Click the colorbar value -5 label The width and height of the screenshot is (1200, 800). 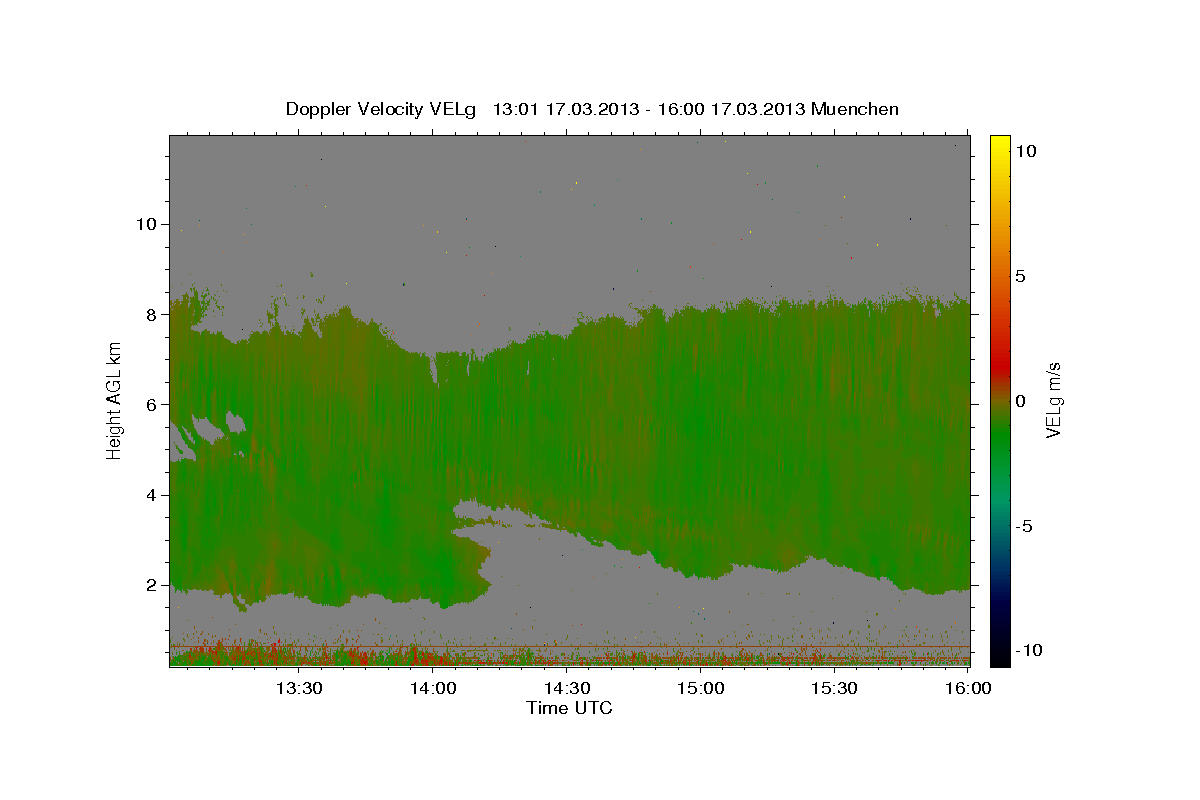[1024, 526]
